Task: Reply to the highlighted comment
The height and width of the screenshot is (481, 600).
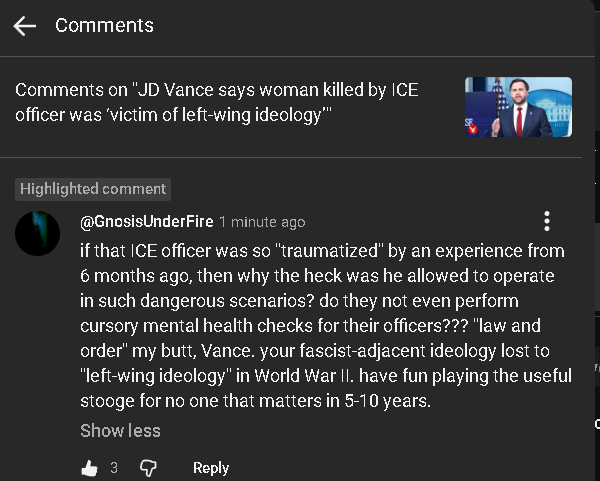Action: click(x=211, y=468)
